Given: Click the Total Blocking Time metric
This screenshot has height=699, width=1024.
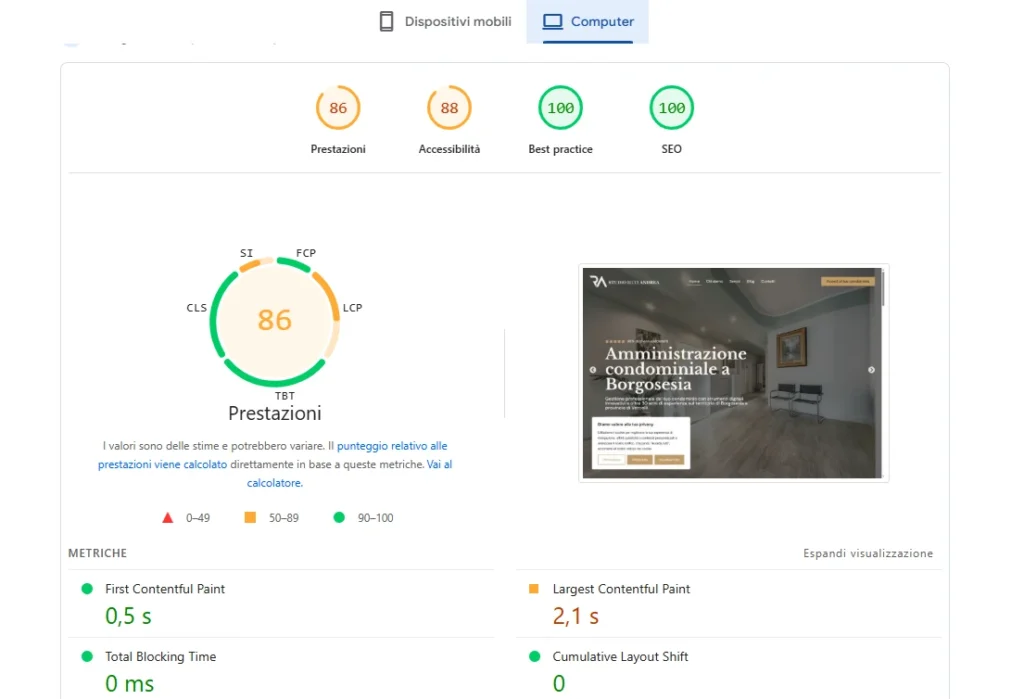Looking at the screenshot, I should pyautogui.click(x=160, y=657).
